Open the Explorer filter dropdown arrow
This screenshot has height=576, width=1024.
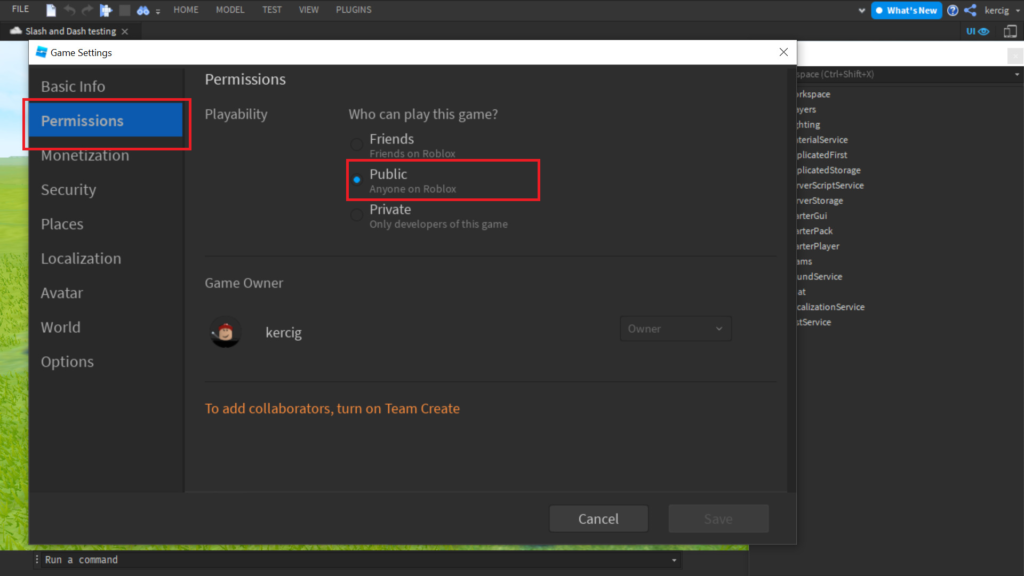point(1017,74)
